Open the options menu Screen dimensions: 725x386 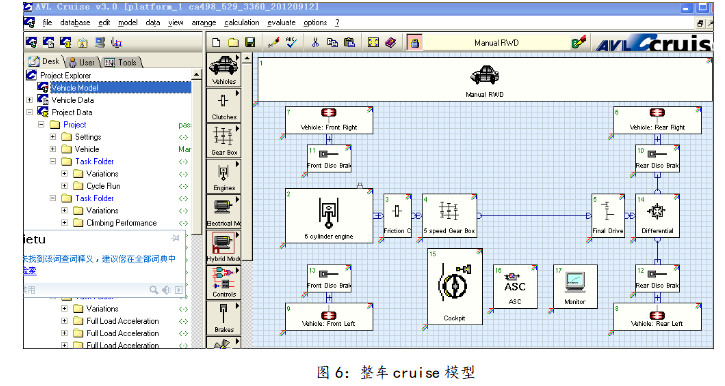click(x=315, y=22)
